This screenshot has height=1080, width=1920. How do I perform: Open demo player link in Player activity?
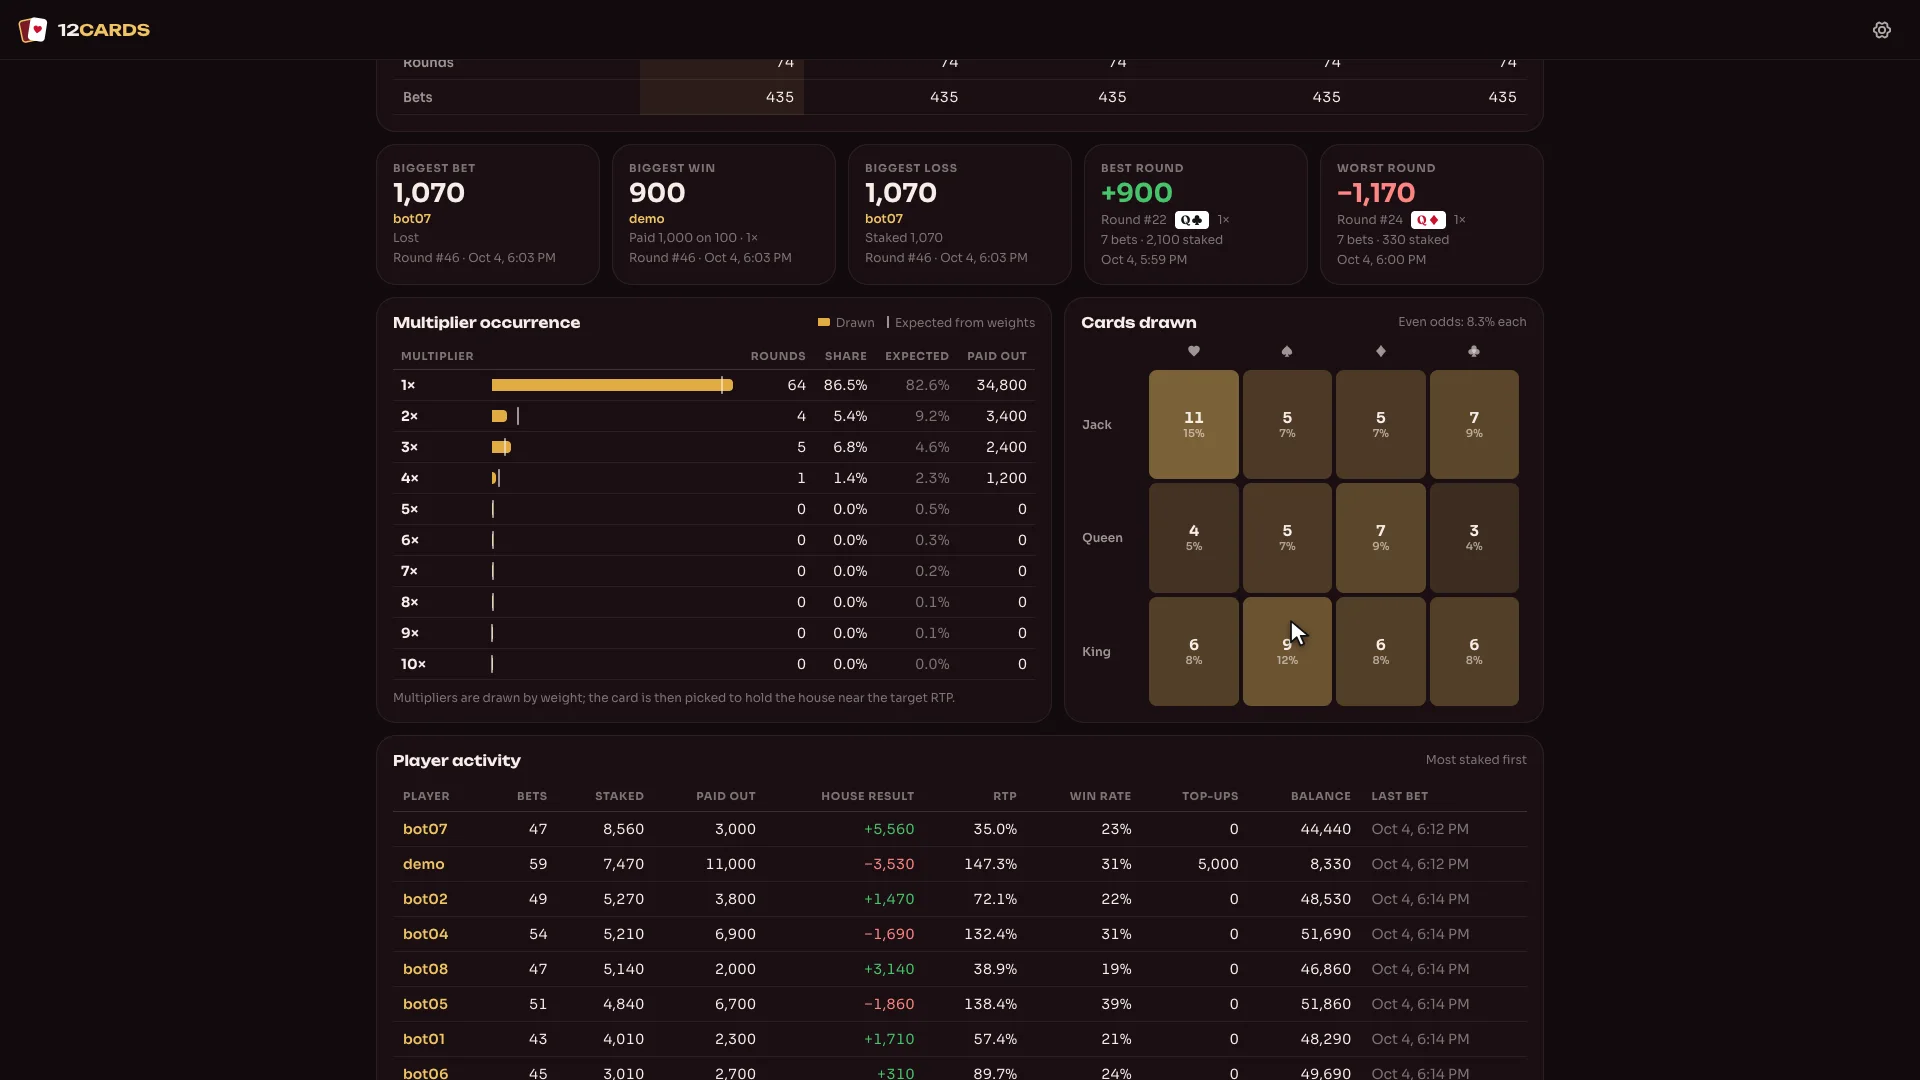423,864
